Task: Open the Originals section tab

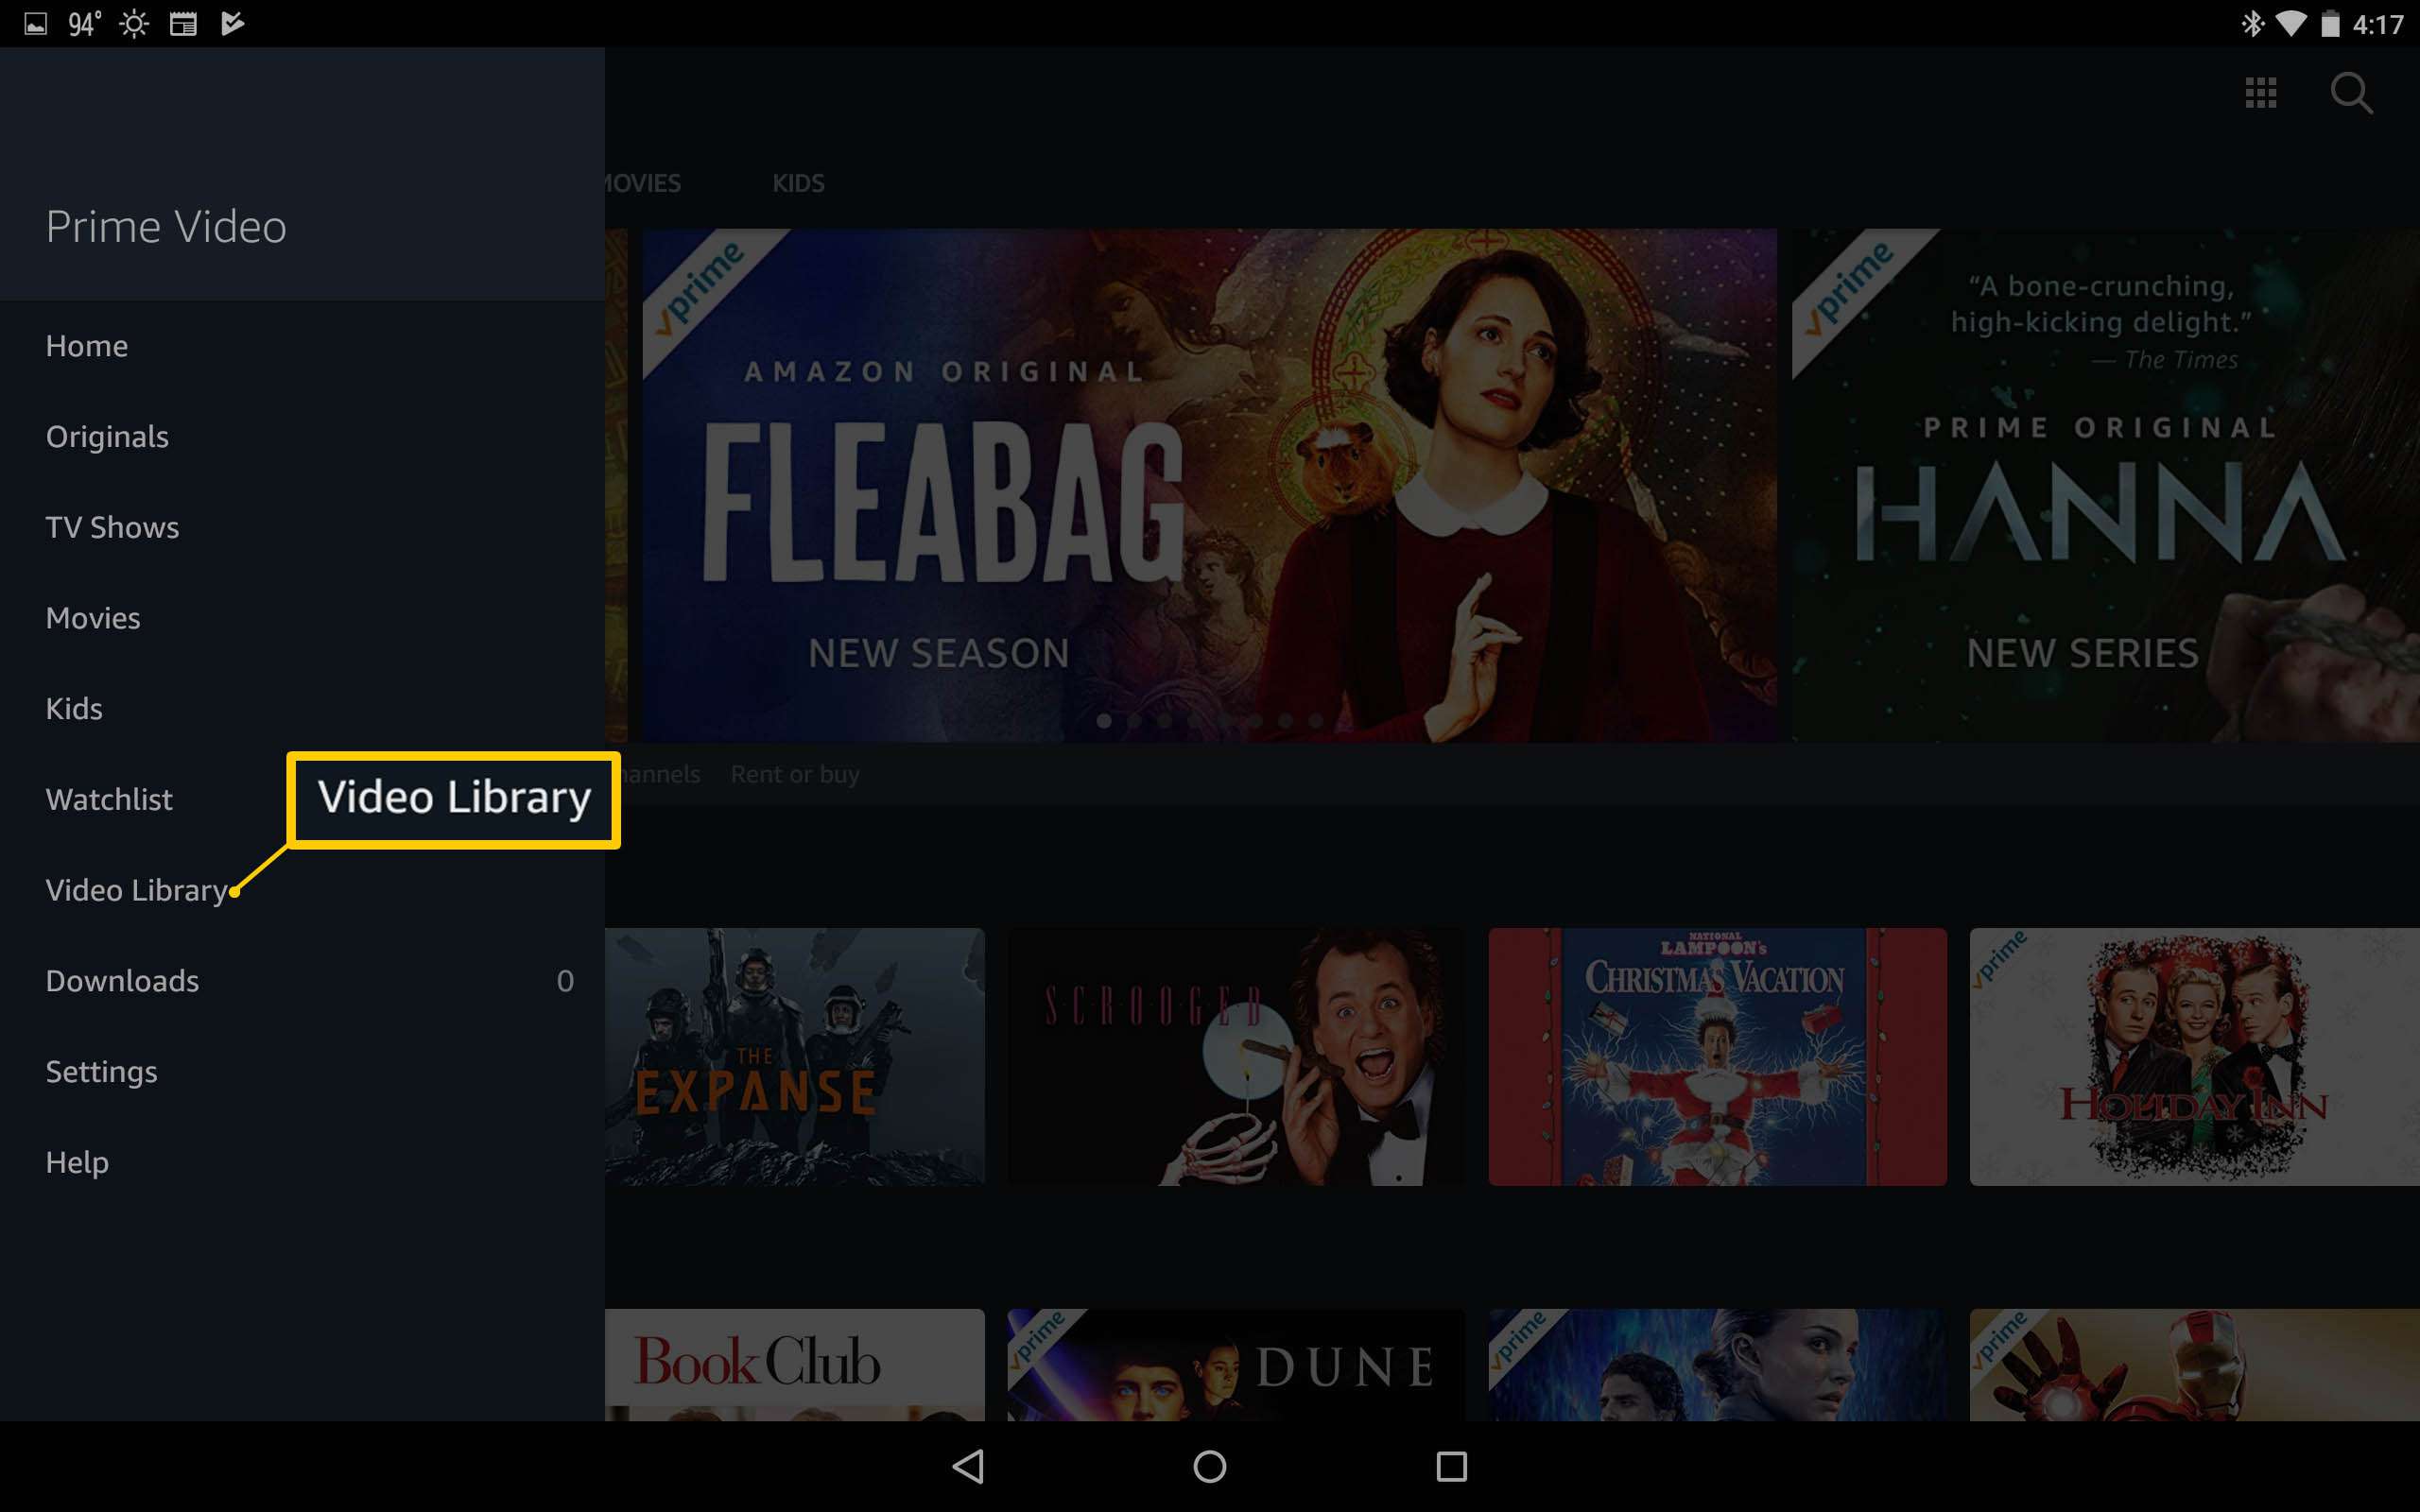Action: 106,436
